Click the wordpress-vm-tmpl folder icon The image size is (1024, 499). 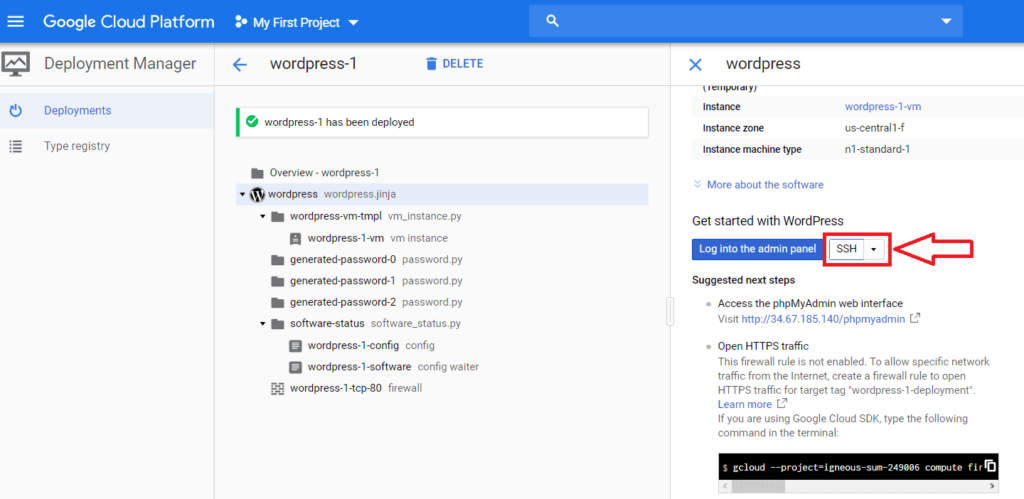[x=278, y=216]
